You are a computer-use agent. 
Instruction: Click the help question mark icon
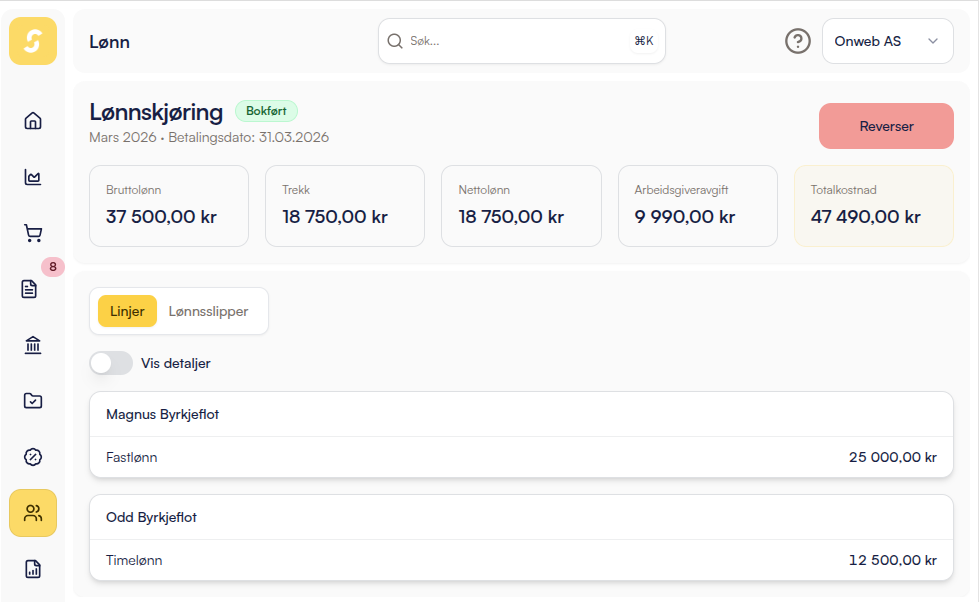pyautogui.click(x=797, y=41)
